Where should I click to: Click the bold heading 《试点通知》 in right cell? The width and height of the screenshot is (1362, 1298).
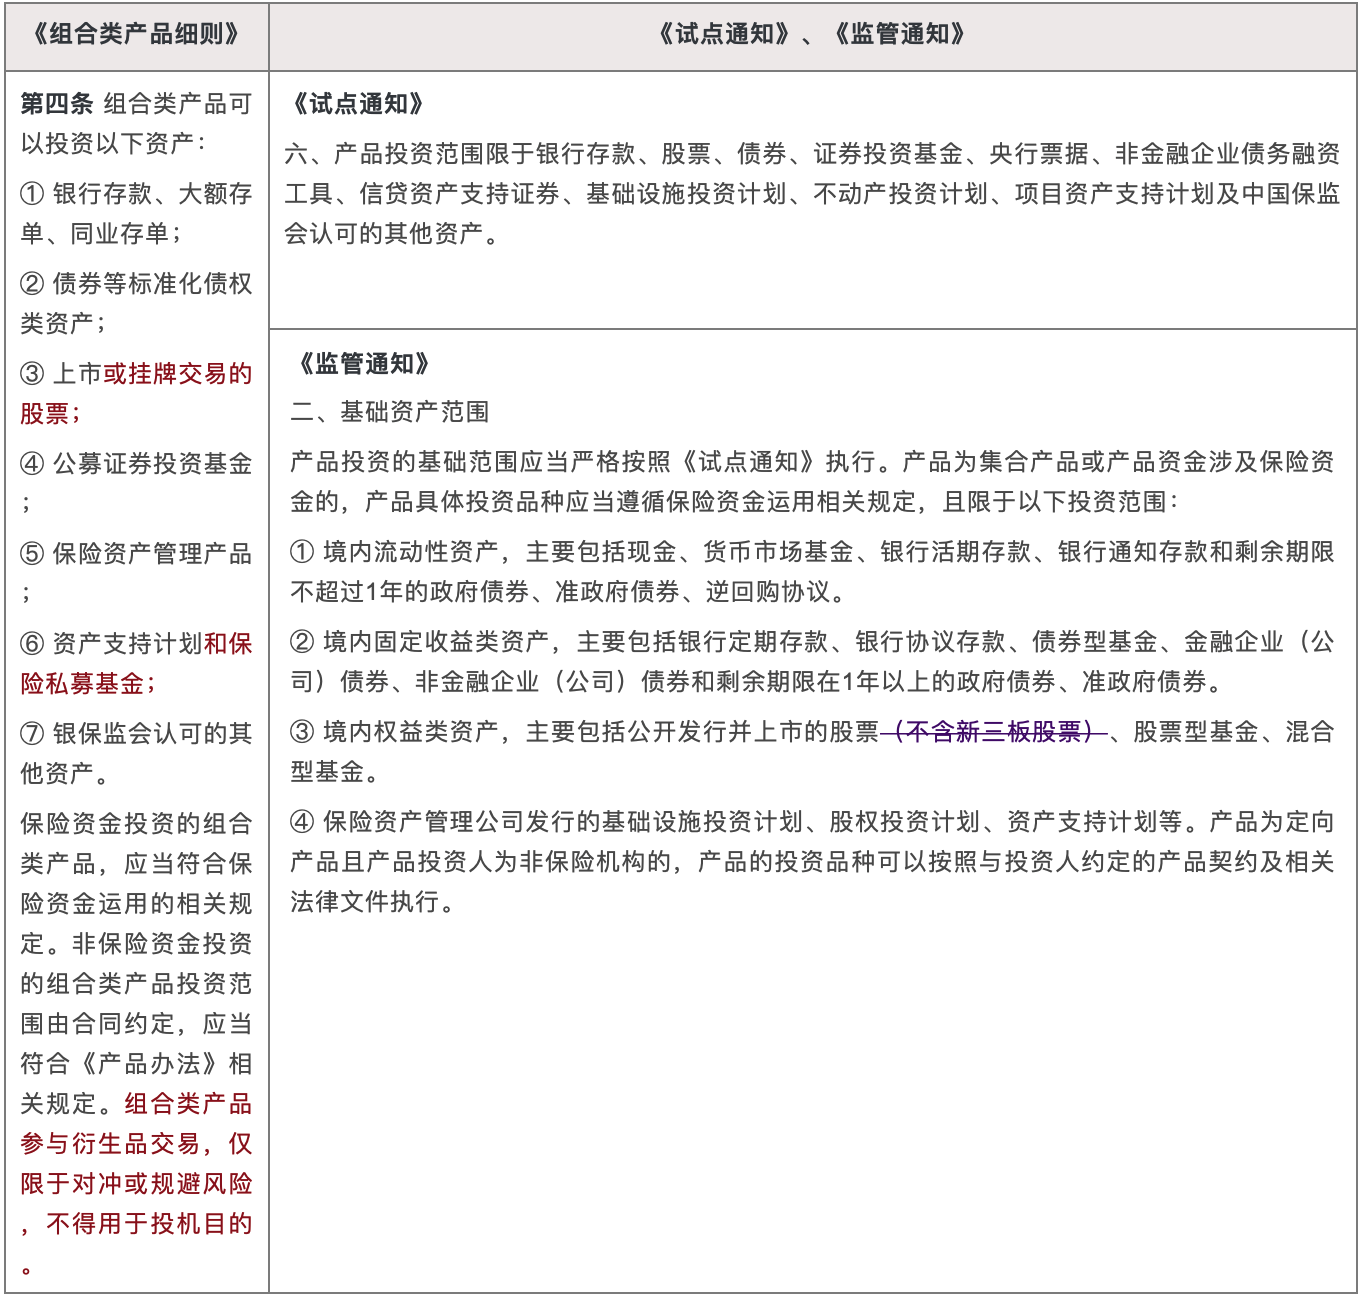(x=359, y=104)
